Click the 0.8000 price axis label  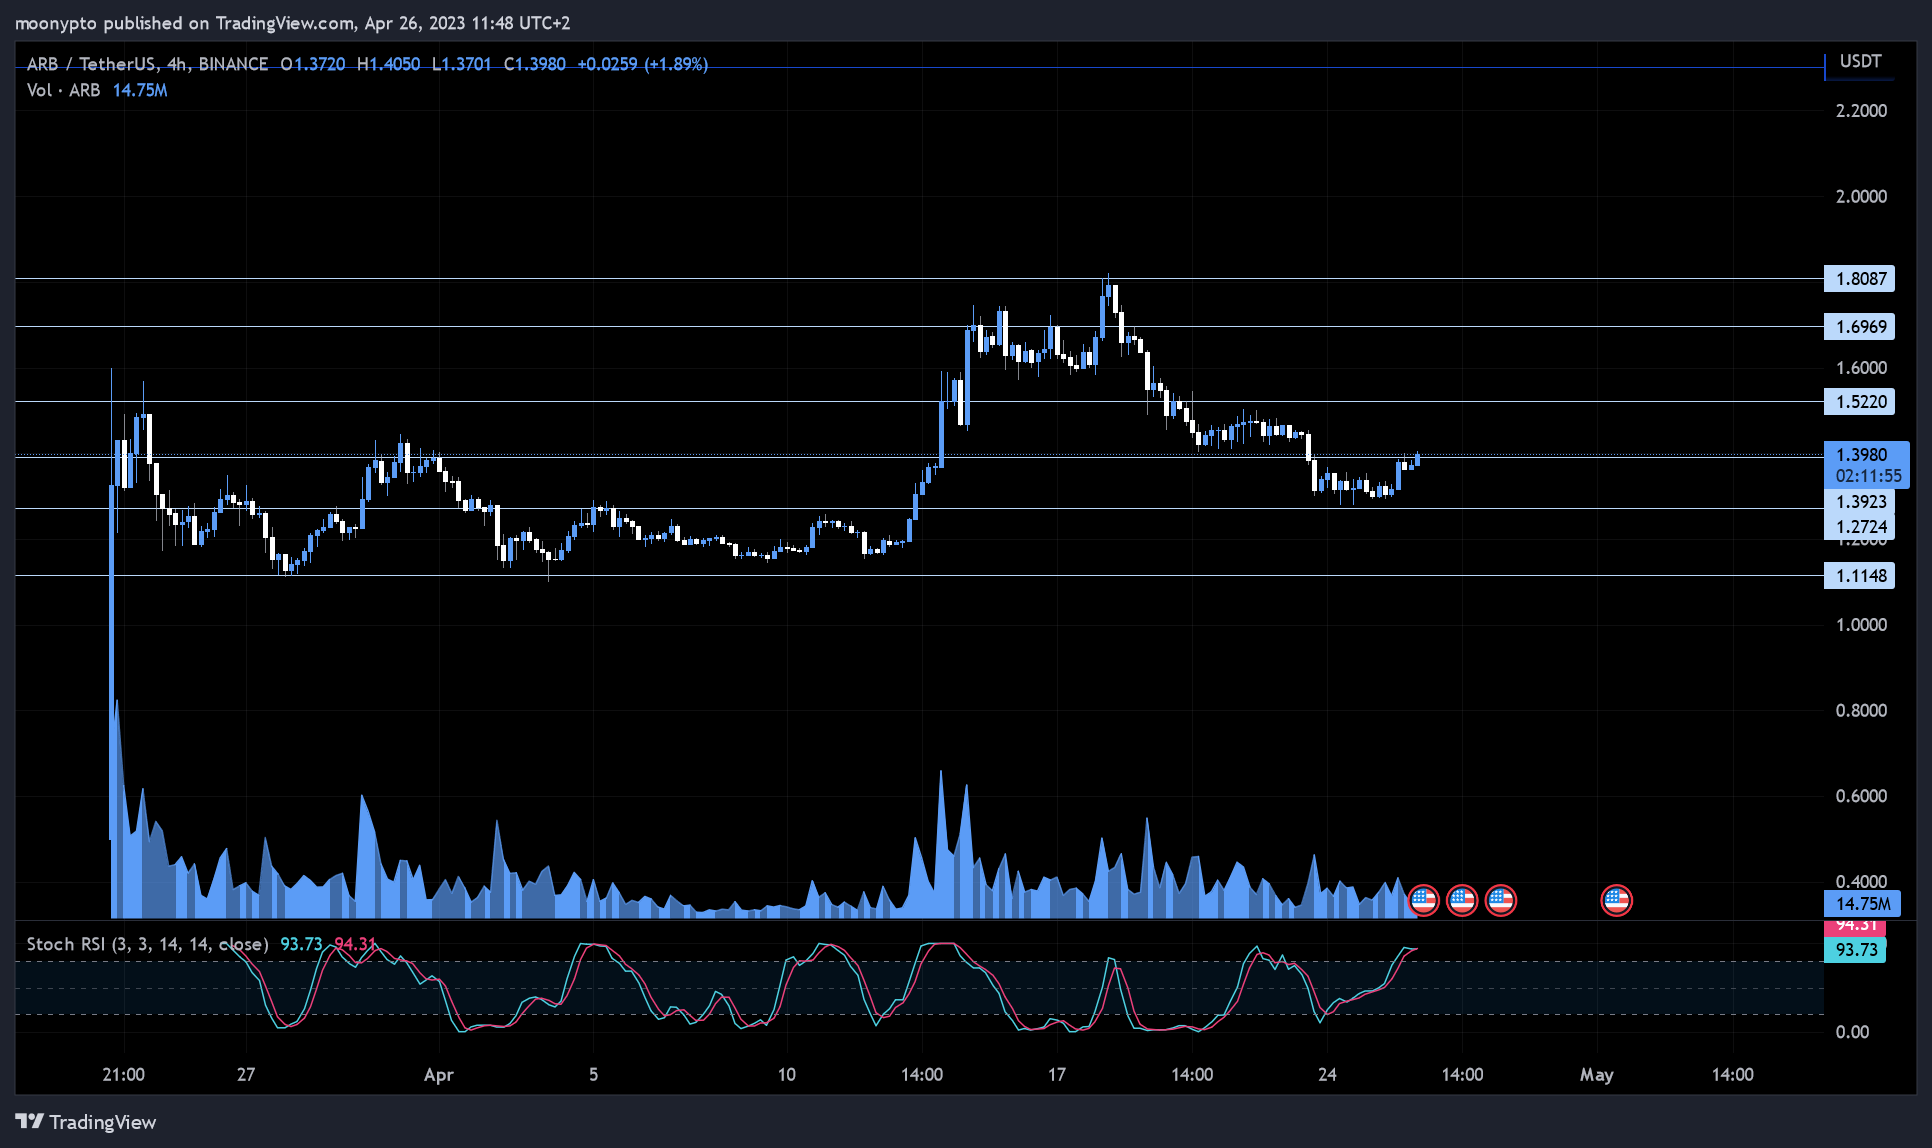(x=1861, y=711)
